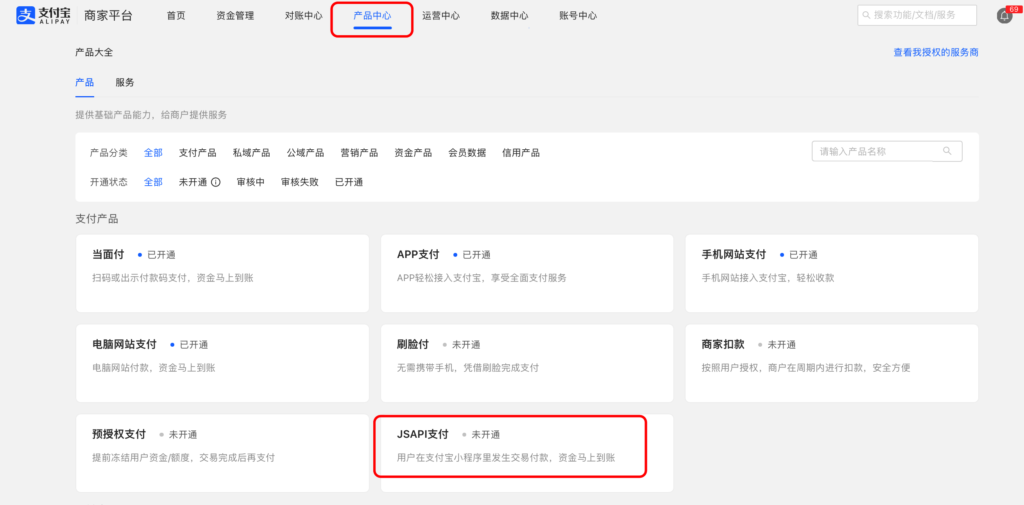This screenshot has width=1024, height=505.
Task: Click the info icon next to 未开通
Action: pos(216,182)
